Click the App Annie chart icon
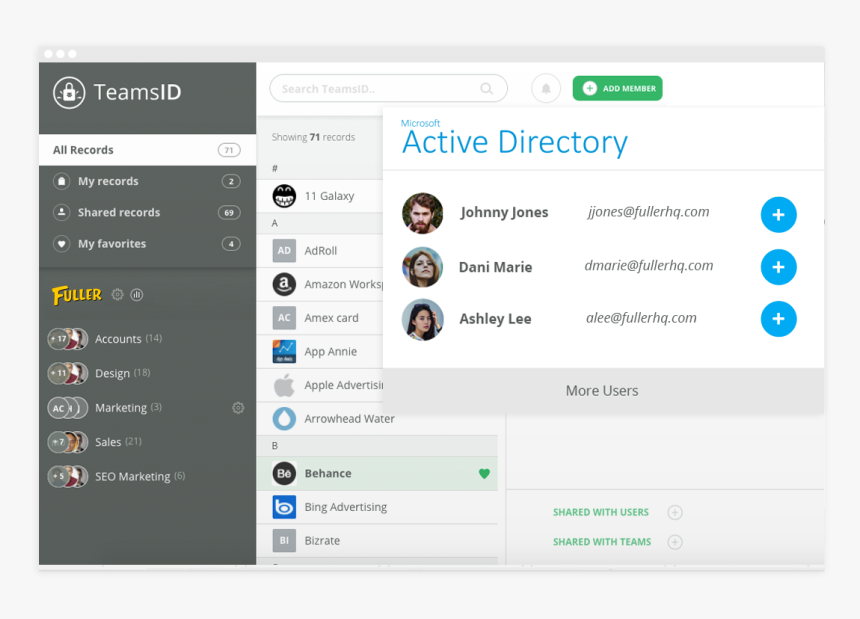Screen dimensions: 860x619 [x=284, y=351]
